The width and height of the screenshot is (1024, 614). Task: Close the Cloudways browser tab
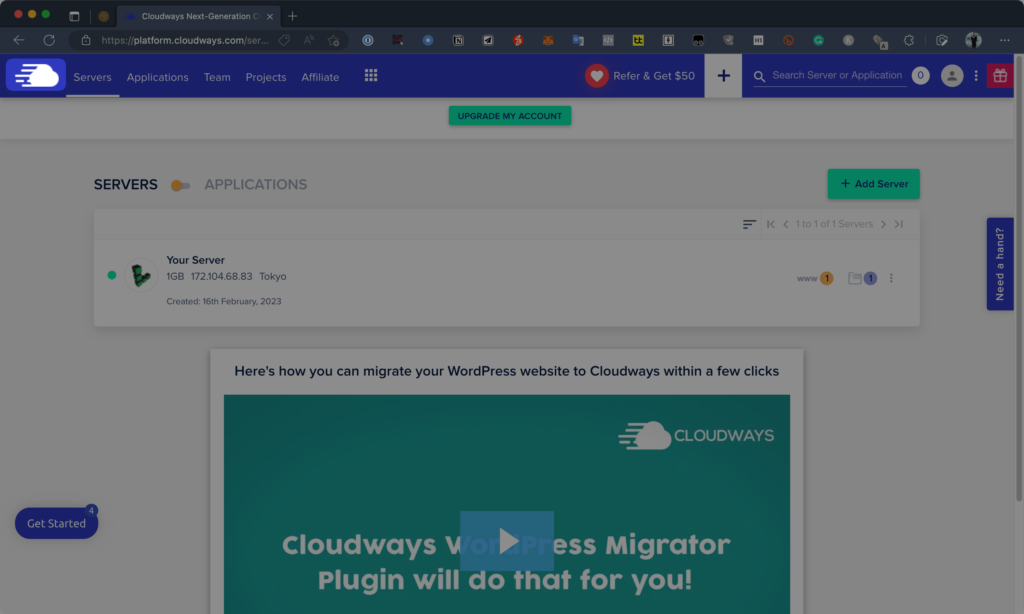pos(270,16)
